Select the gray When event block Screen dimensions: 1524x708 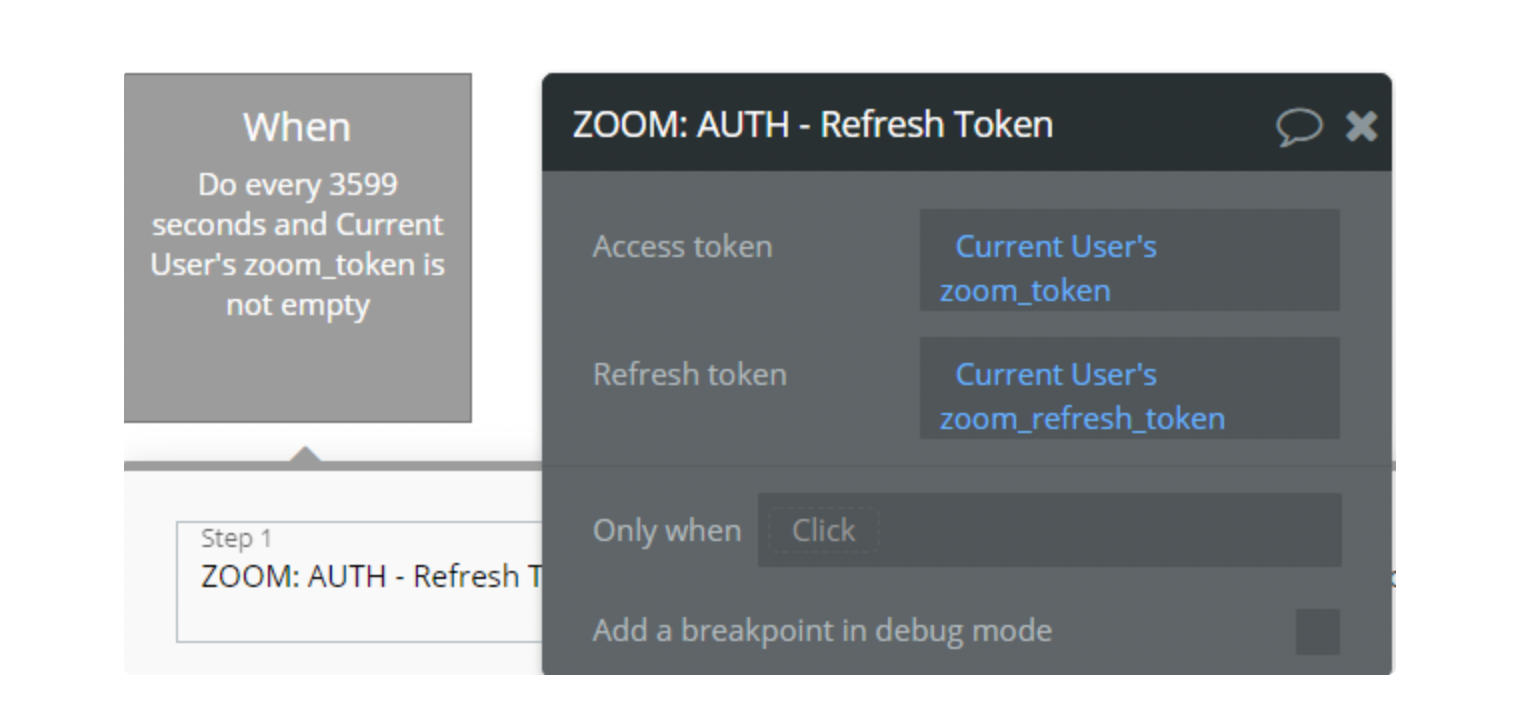pyautogui.click(x=298, y=248)
